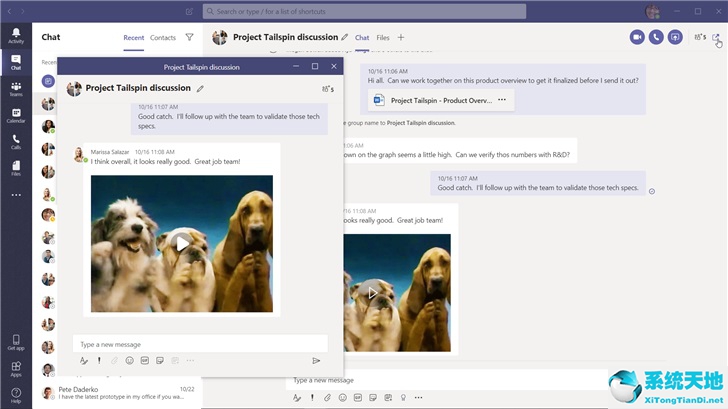This screenshot has height=409, width=728.
Task: Open profile picture menu at top right
Action: 652,11
